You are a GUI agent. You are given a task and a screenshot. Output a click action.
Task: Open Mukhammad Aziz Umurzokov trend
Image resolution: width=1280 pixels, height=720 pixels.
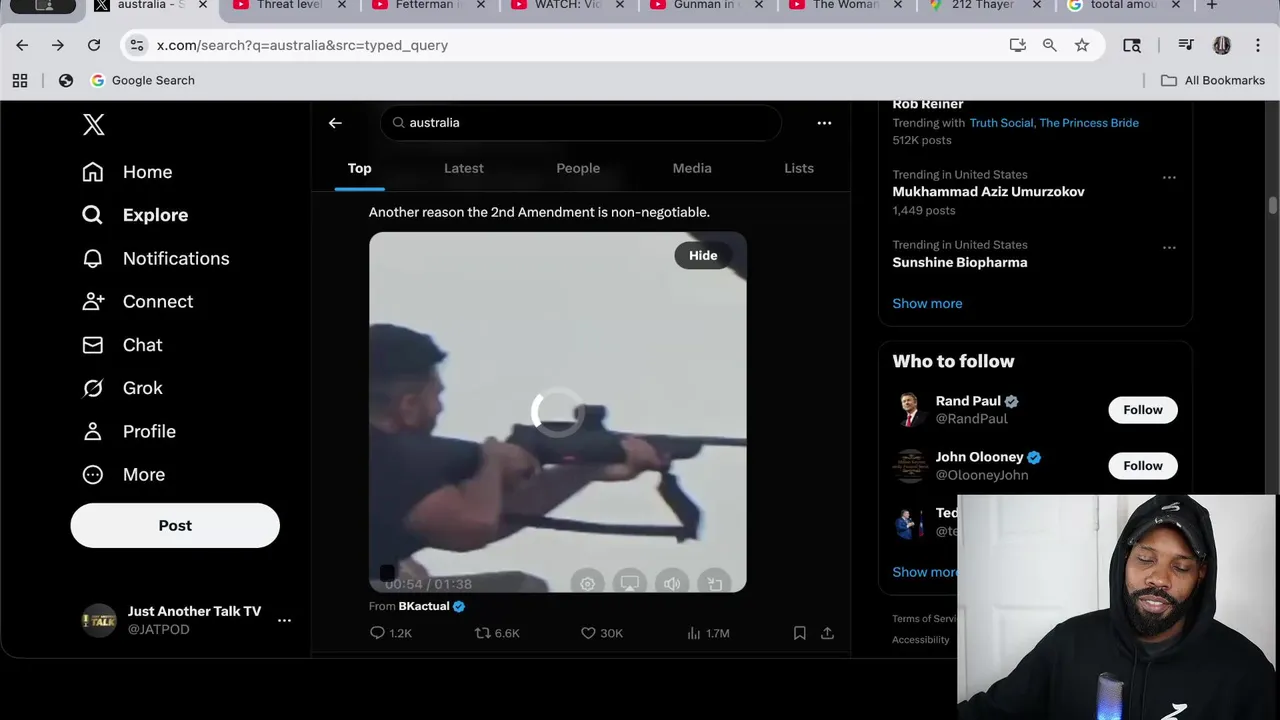coord(988,192)
